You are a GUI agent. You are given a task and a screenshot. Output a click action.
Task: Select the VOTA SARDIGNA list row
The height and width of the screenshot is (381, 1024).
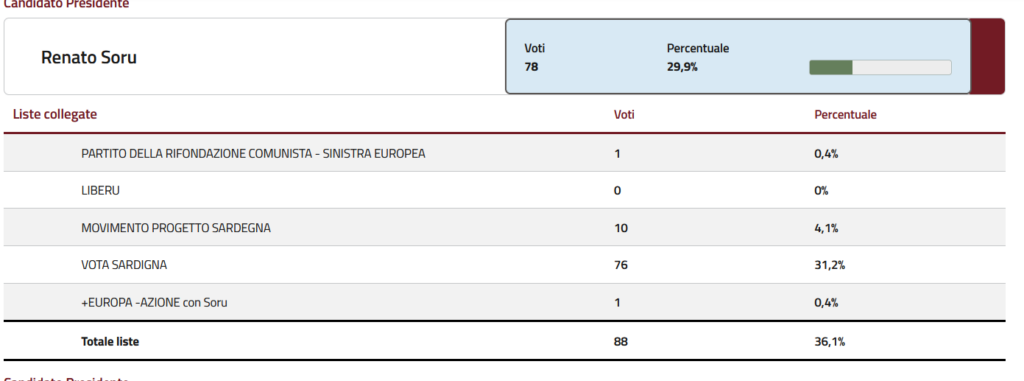click(x=504, y=265)
